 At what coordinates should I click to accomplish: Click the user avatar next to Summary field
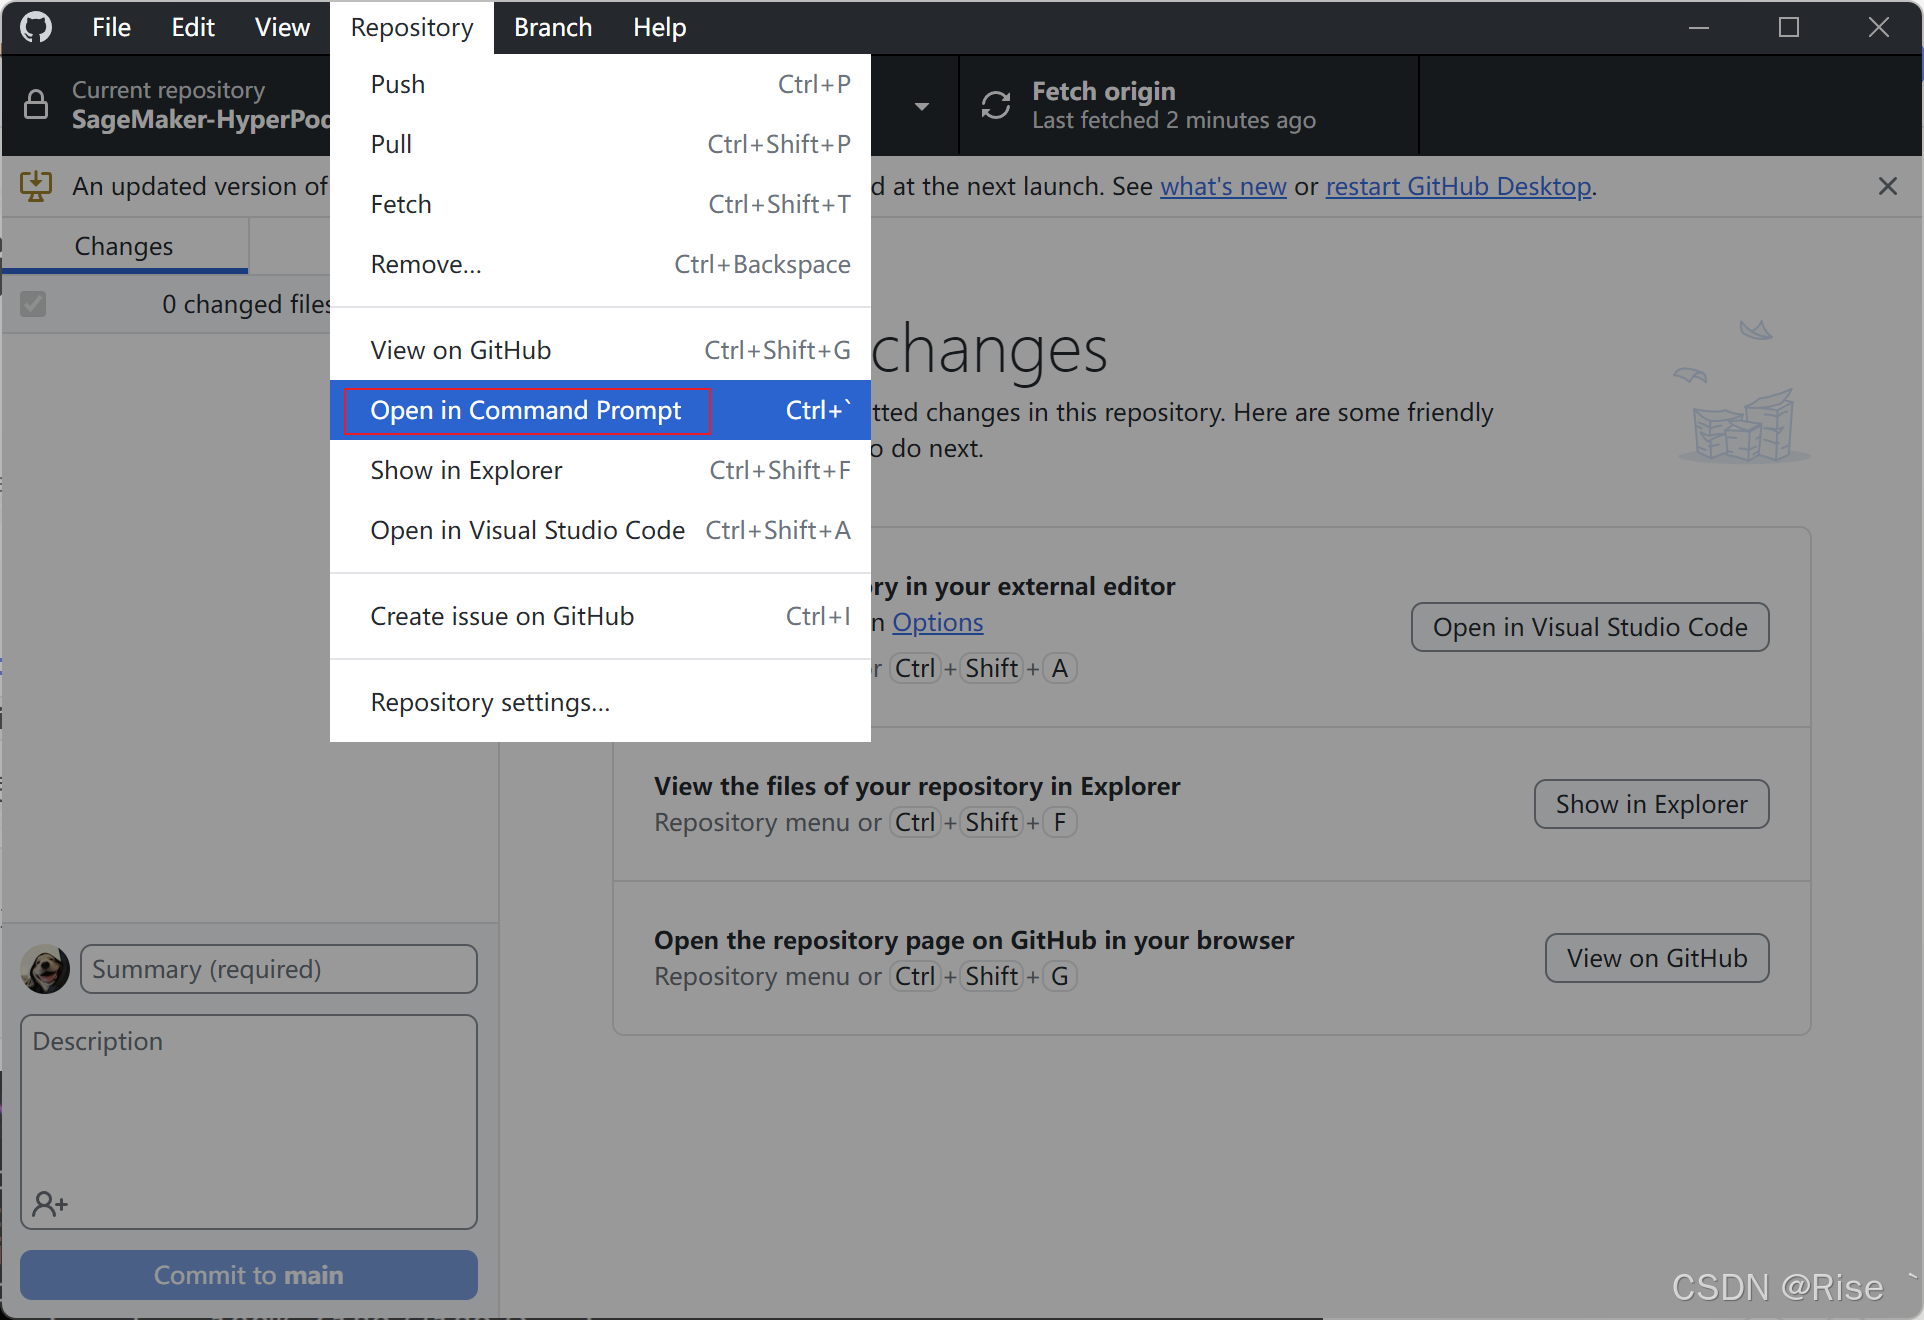(x=45, y=968)
